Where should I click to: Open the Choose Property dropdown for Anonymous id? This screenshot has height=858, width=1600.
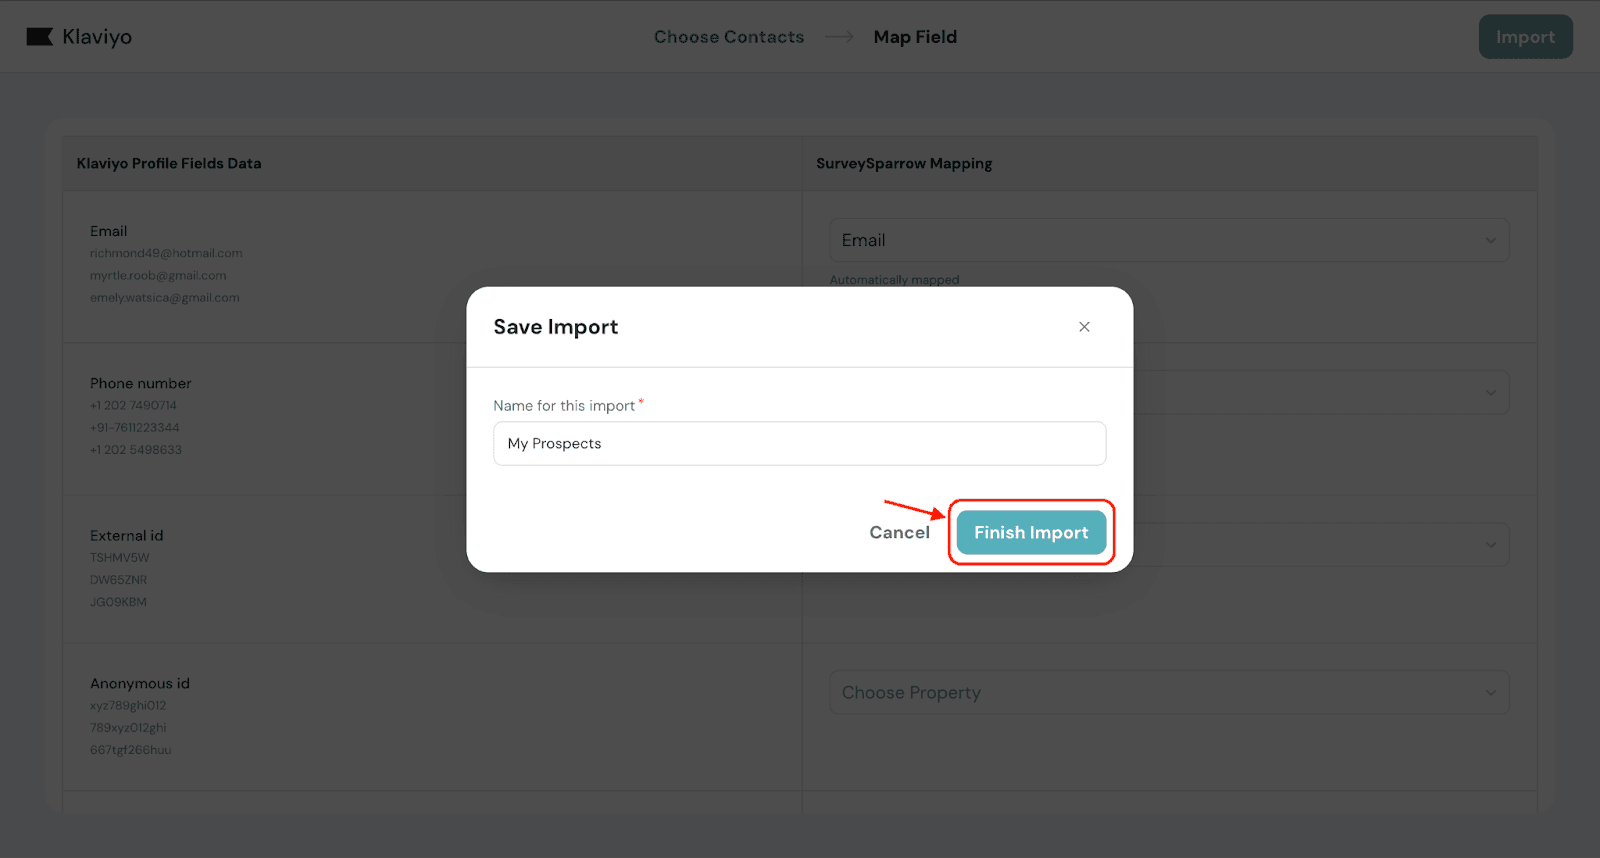pyautogui.click(x=1168, y=693)
